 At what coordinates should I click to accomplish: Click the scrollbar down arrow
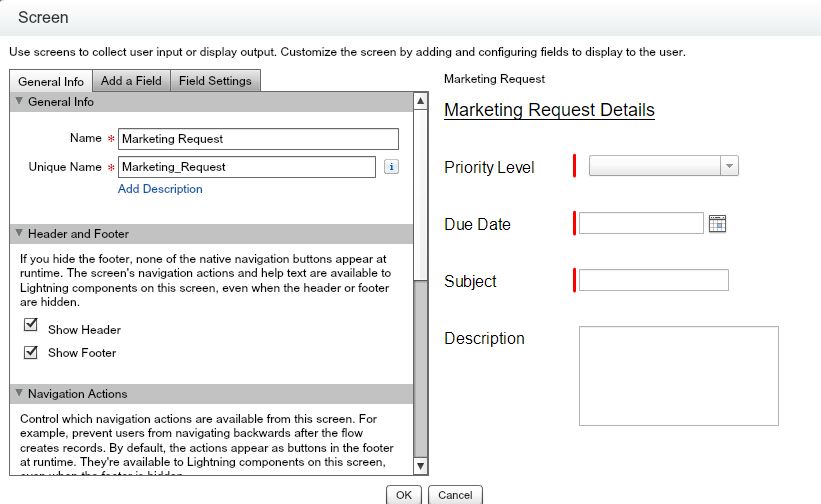pos(420,466)
